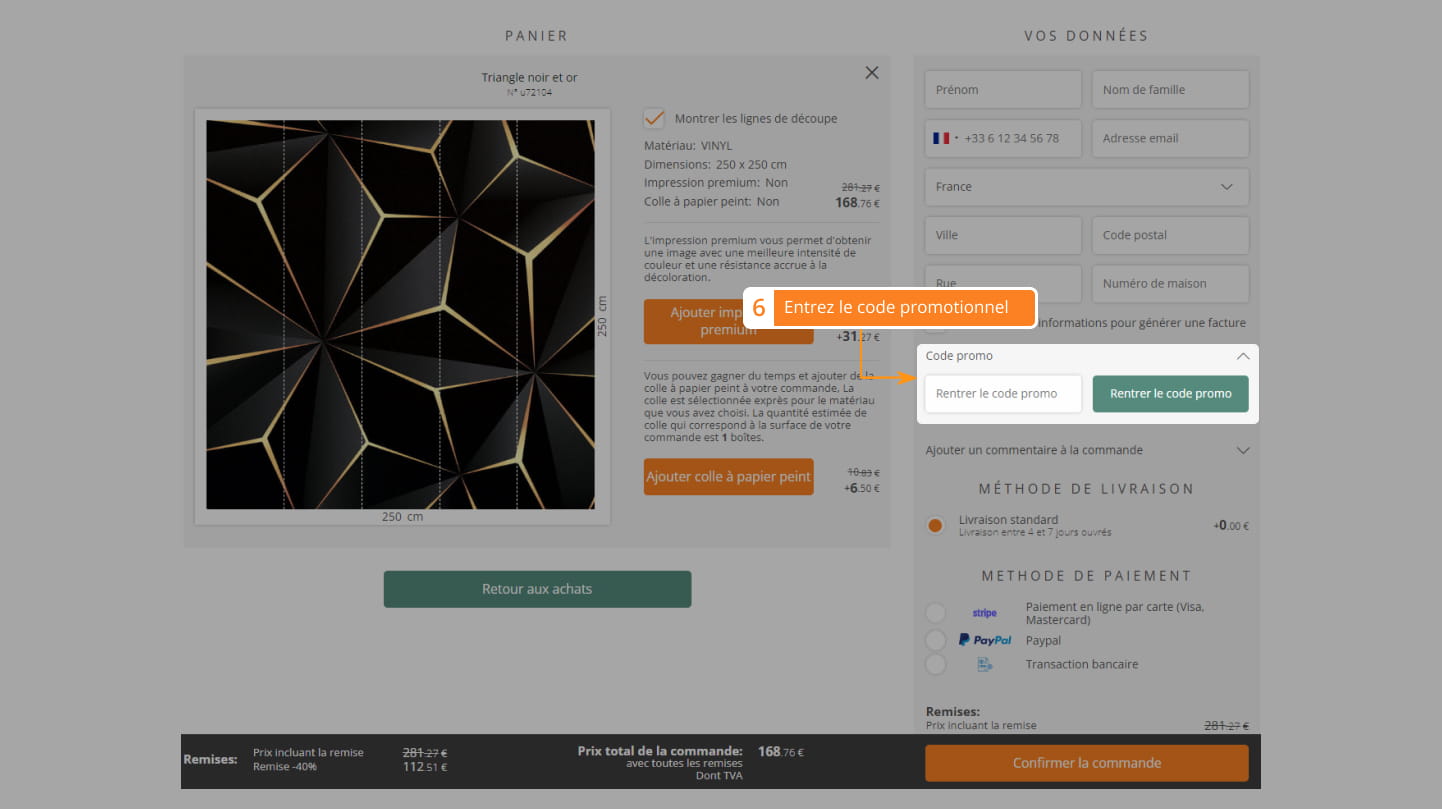This screenshot has height=809, width=1442.
Task: Collapse the Code promo section
Action: (1242, 356)
